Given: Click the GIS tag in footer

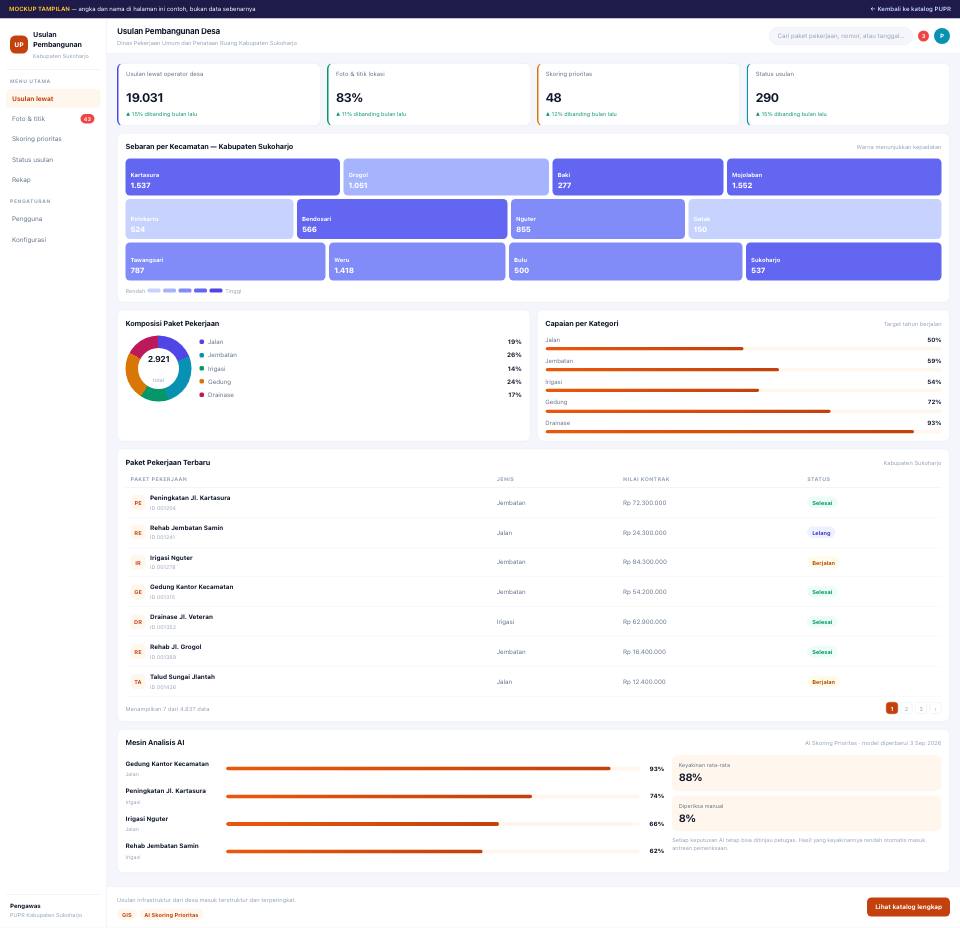Looking at the screenshot, I should click(127, 915).
